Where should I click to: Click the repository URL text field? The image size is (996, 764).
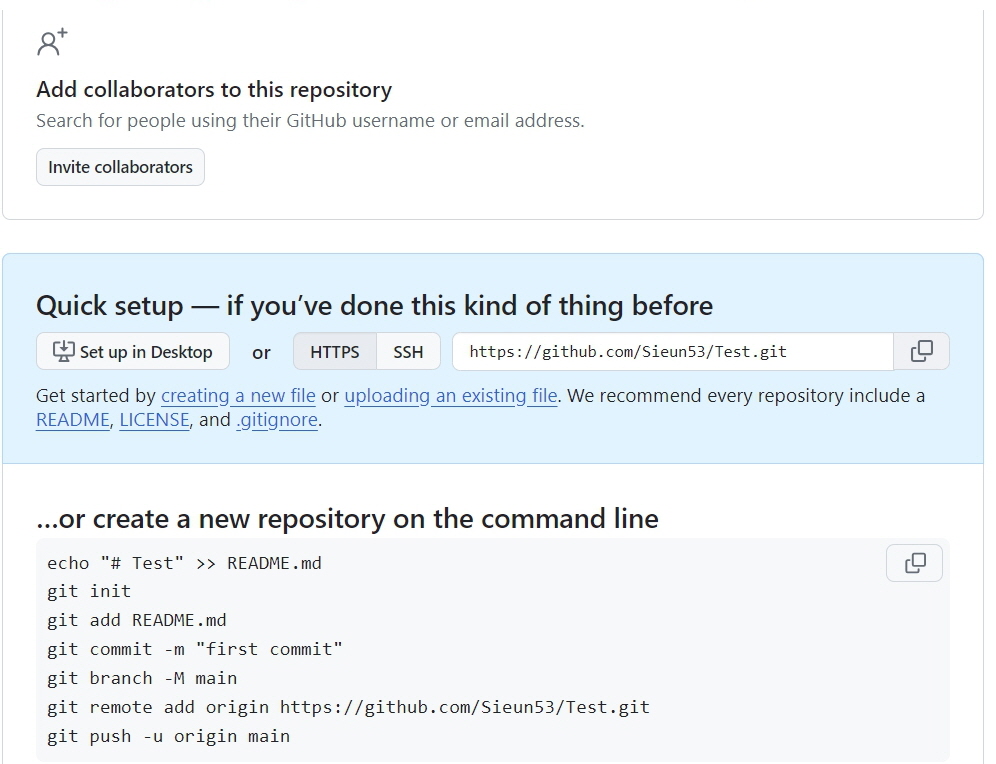coord(672,352)
